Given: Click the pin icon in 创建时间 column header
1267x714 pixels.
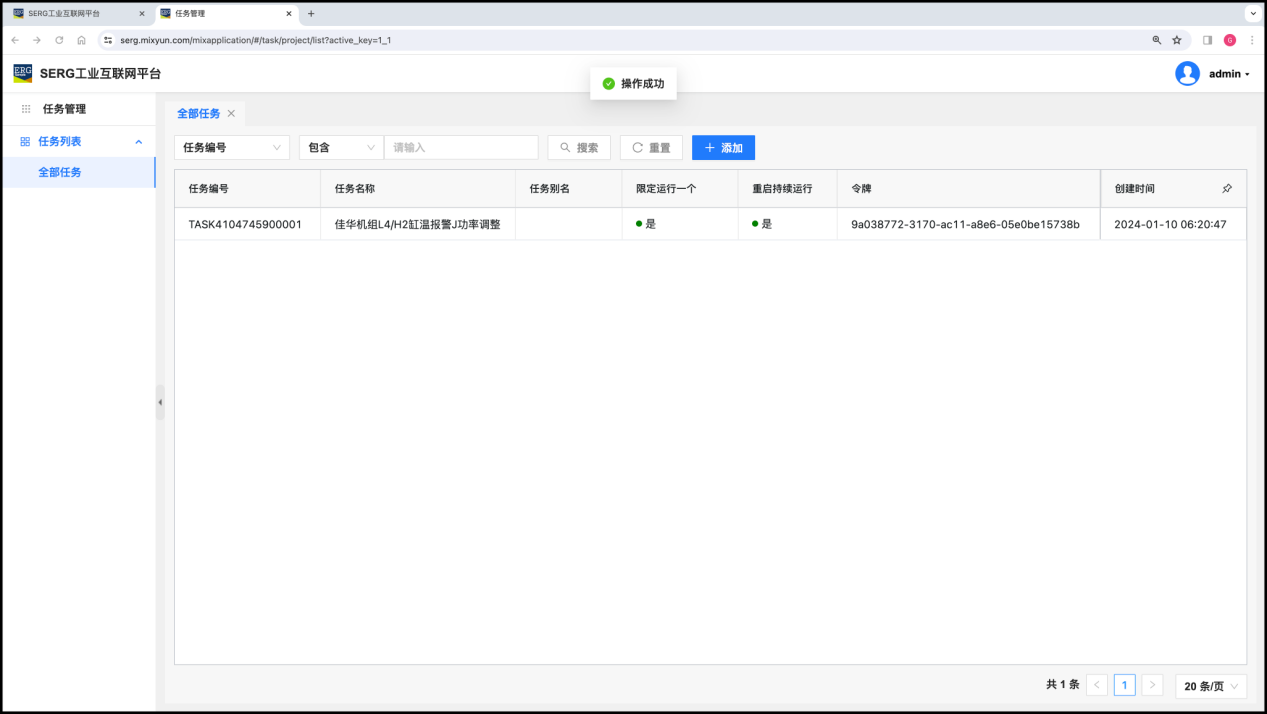Looking at the screenshot, I should (1227, 188).
